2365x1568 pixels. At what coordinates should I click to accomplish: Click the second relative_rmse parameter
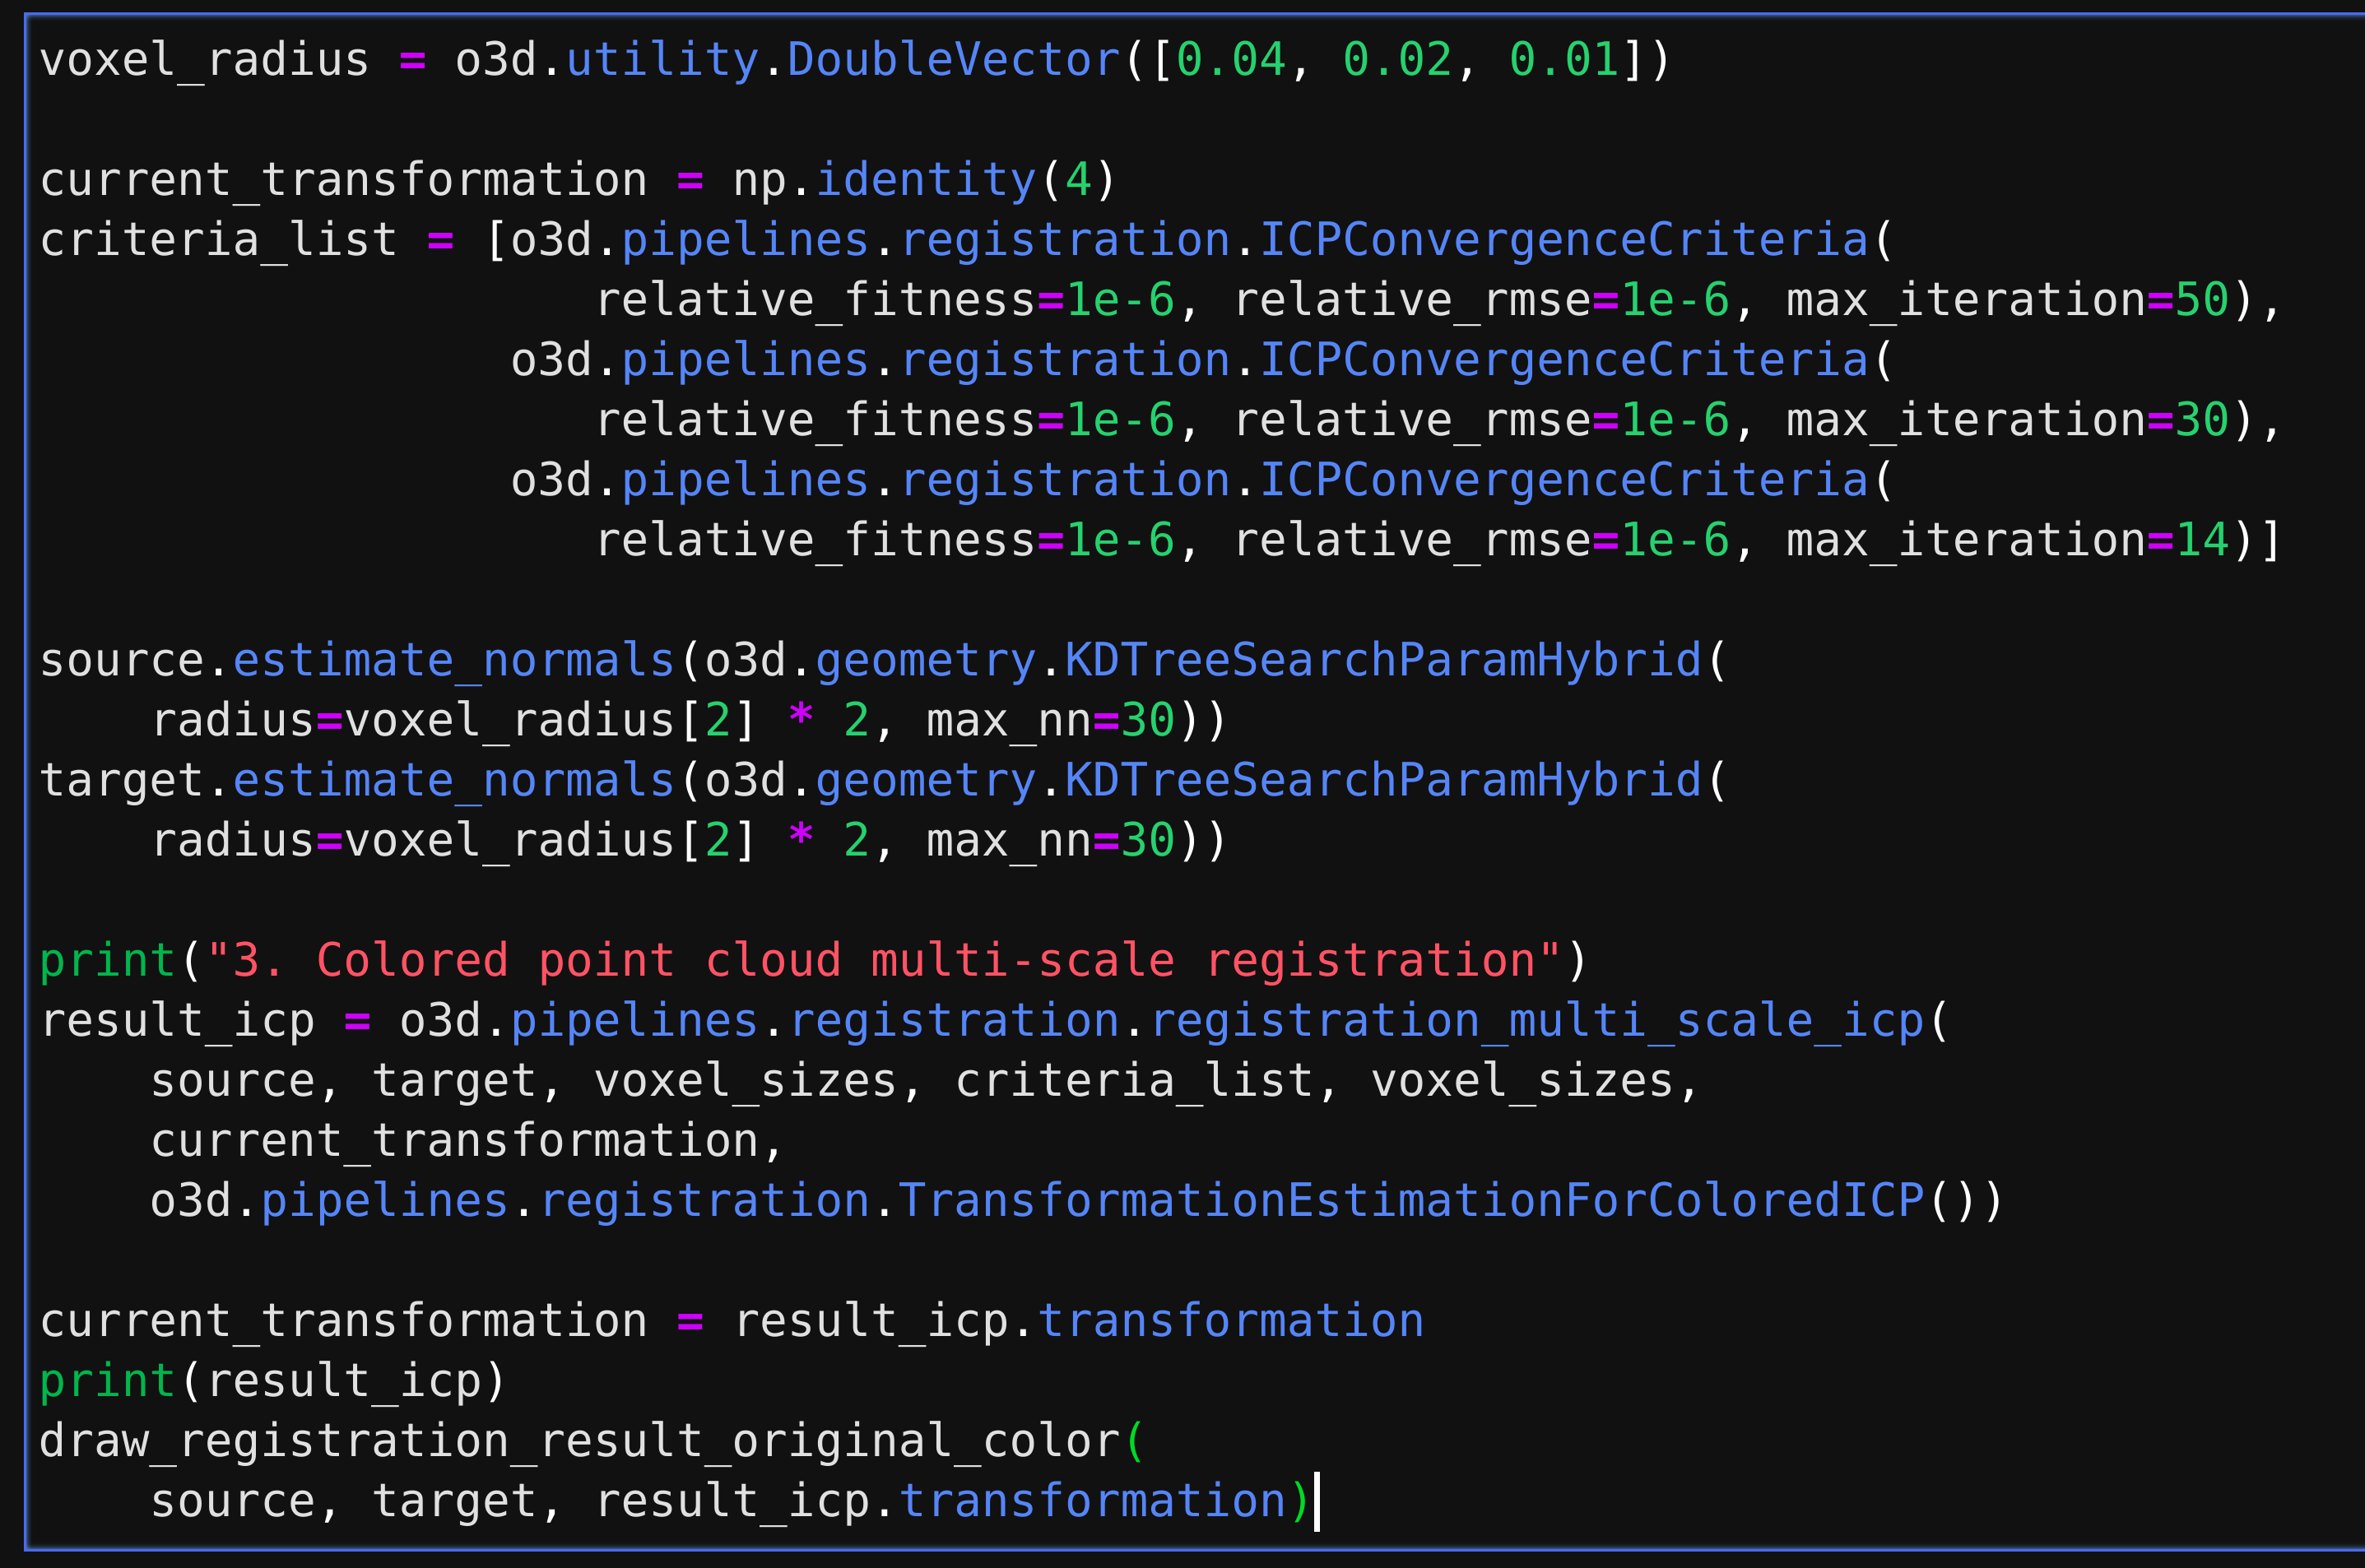pos(1411,420)
